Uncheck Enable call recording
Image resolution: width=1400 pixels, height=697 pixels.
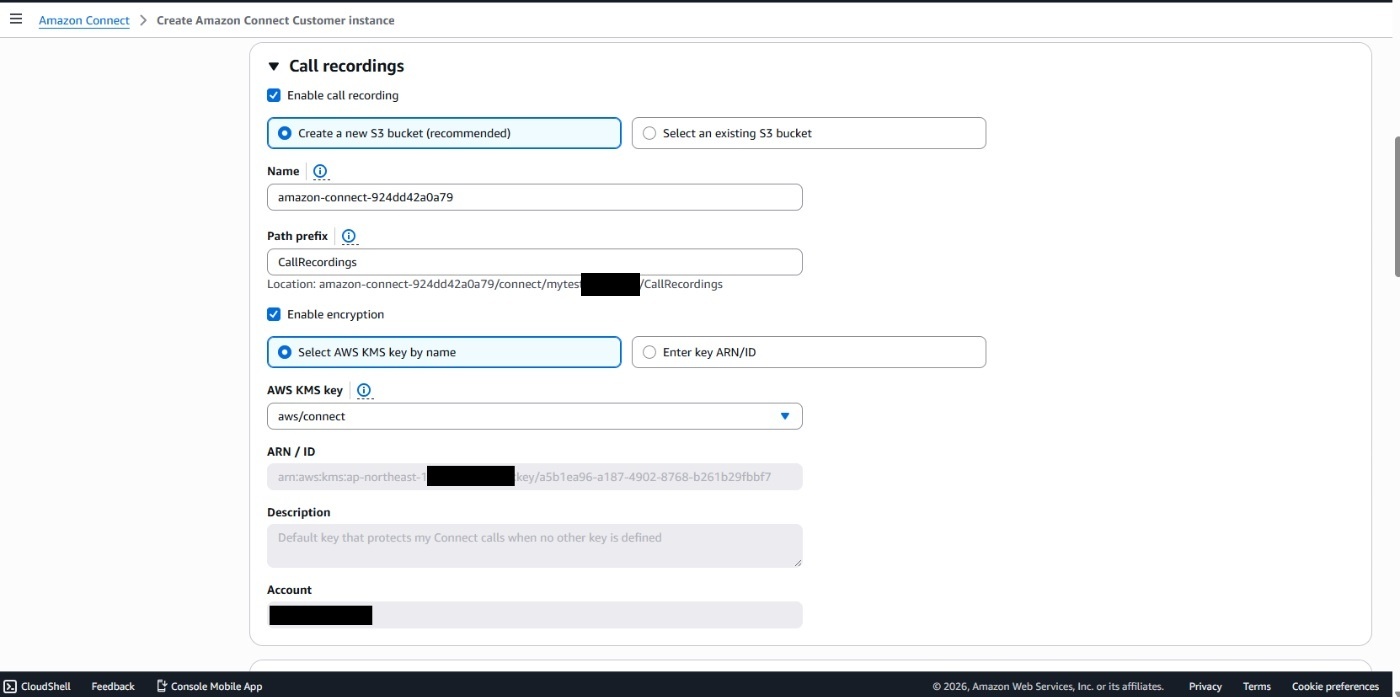(x=274, y=95)
